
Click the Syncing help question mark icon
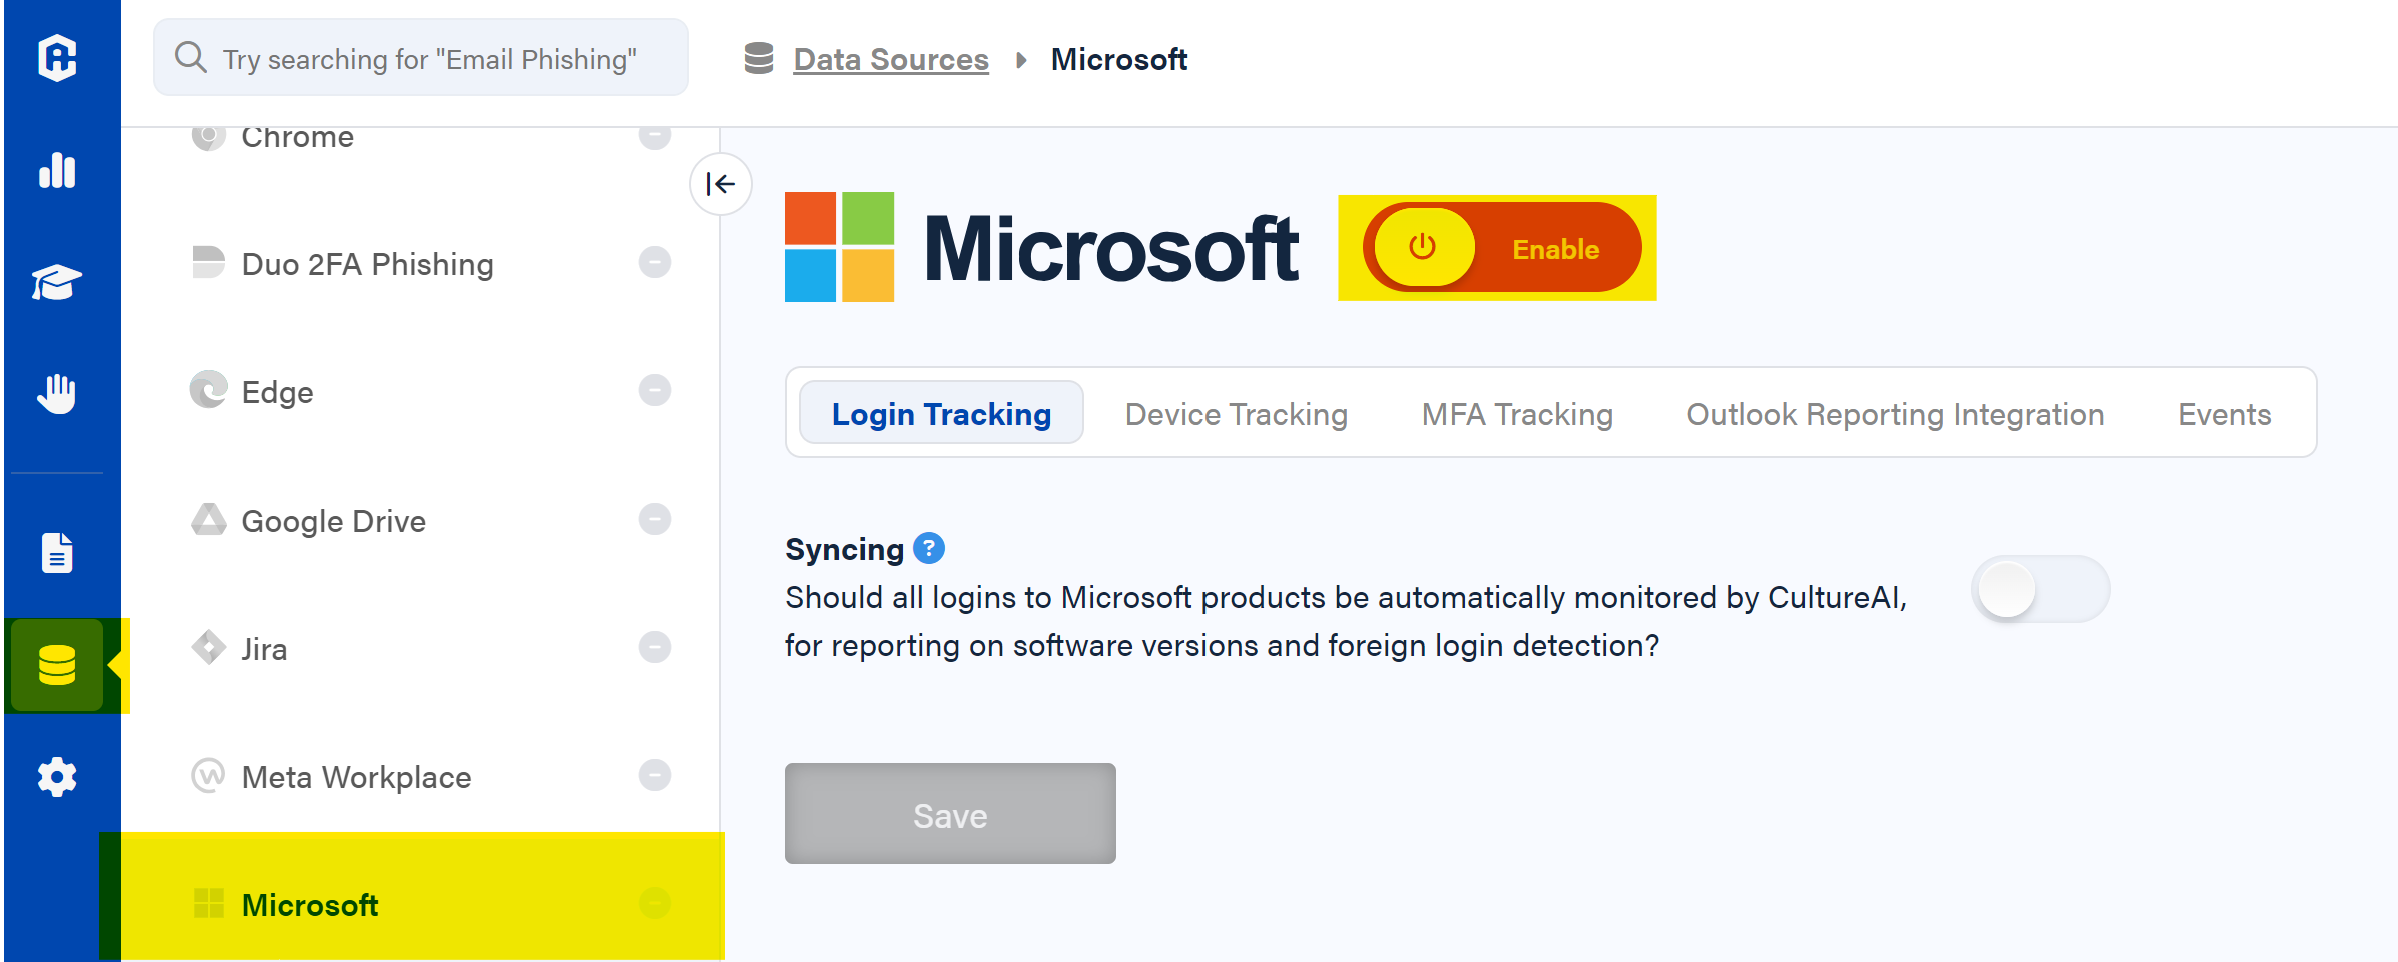(x=929, y=548)
